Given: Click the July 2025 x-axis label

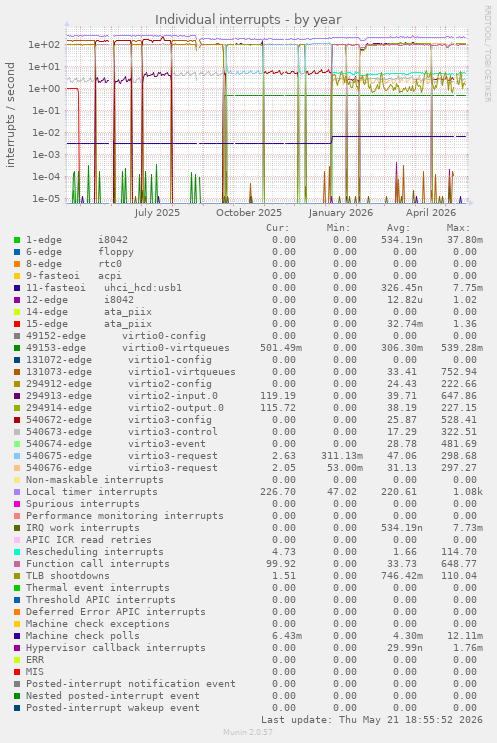Looking at the screenshot, I should pyautogui.click(x=157, y=213).
